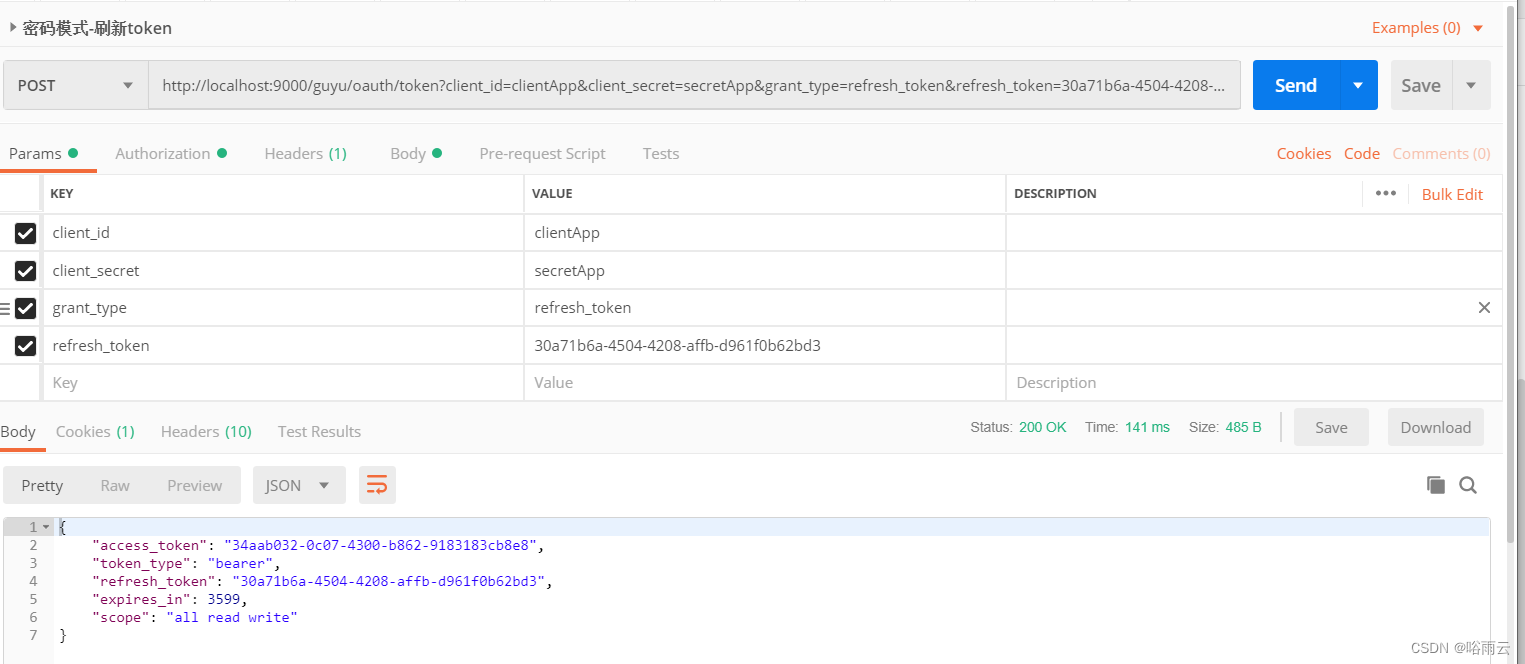Open the request Headers (1) tab

(x=305, y=154)
